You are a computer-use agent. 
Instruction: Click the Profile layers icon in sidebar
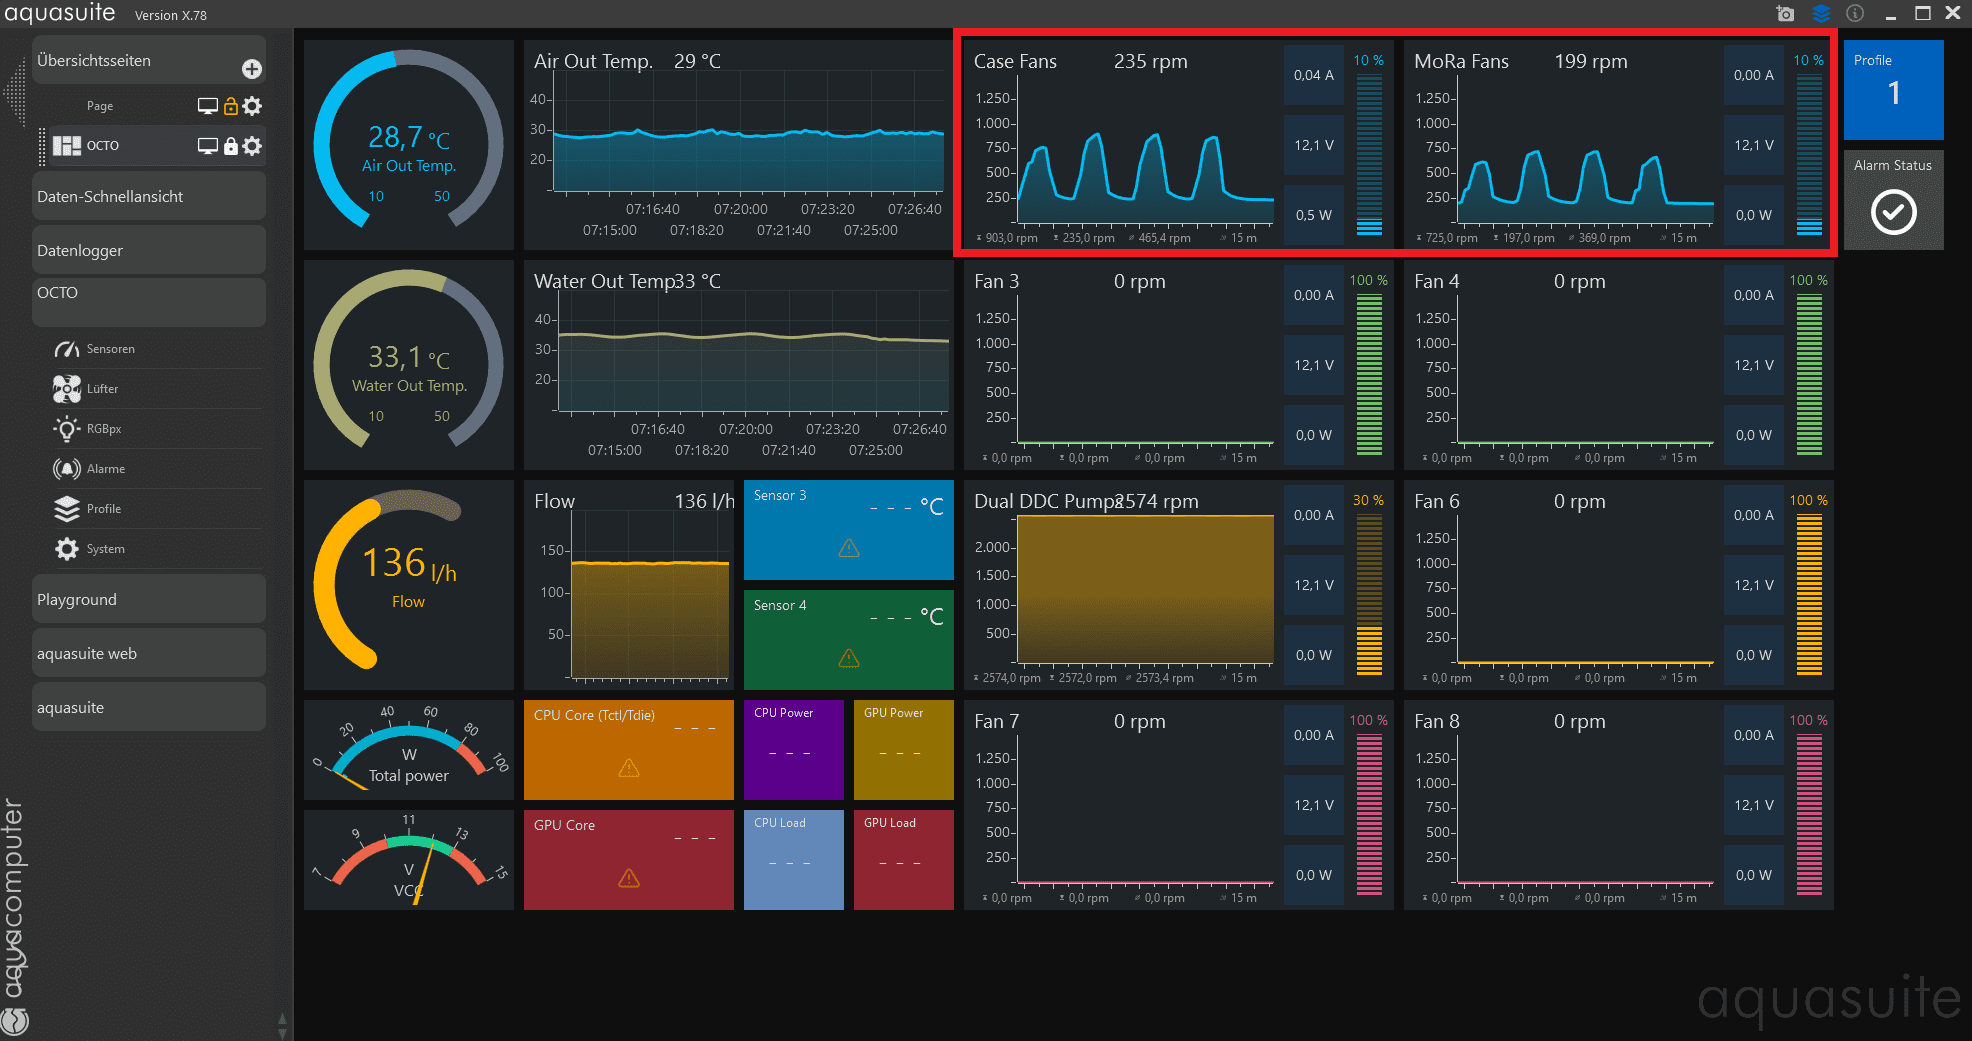pyautogui.click(x=67, y=509)
